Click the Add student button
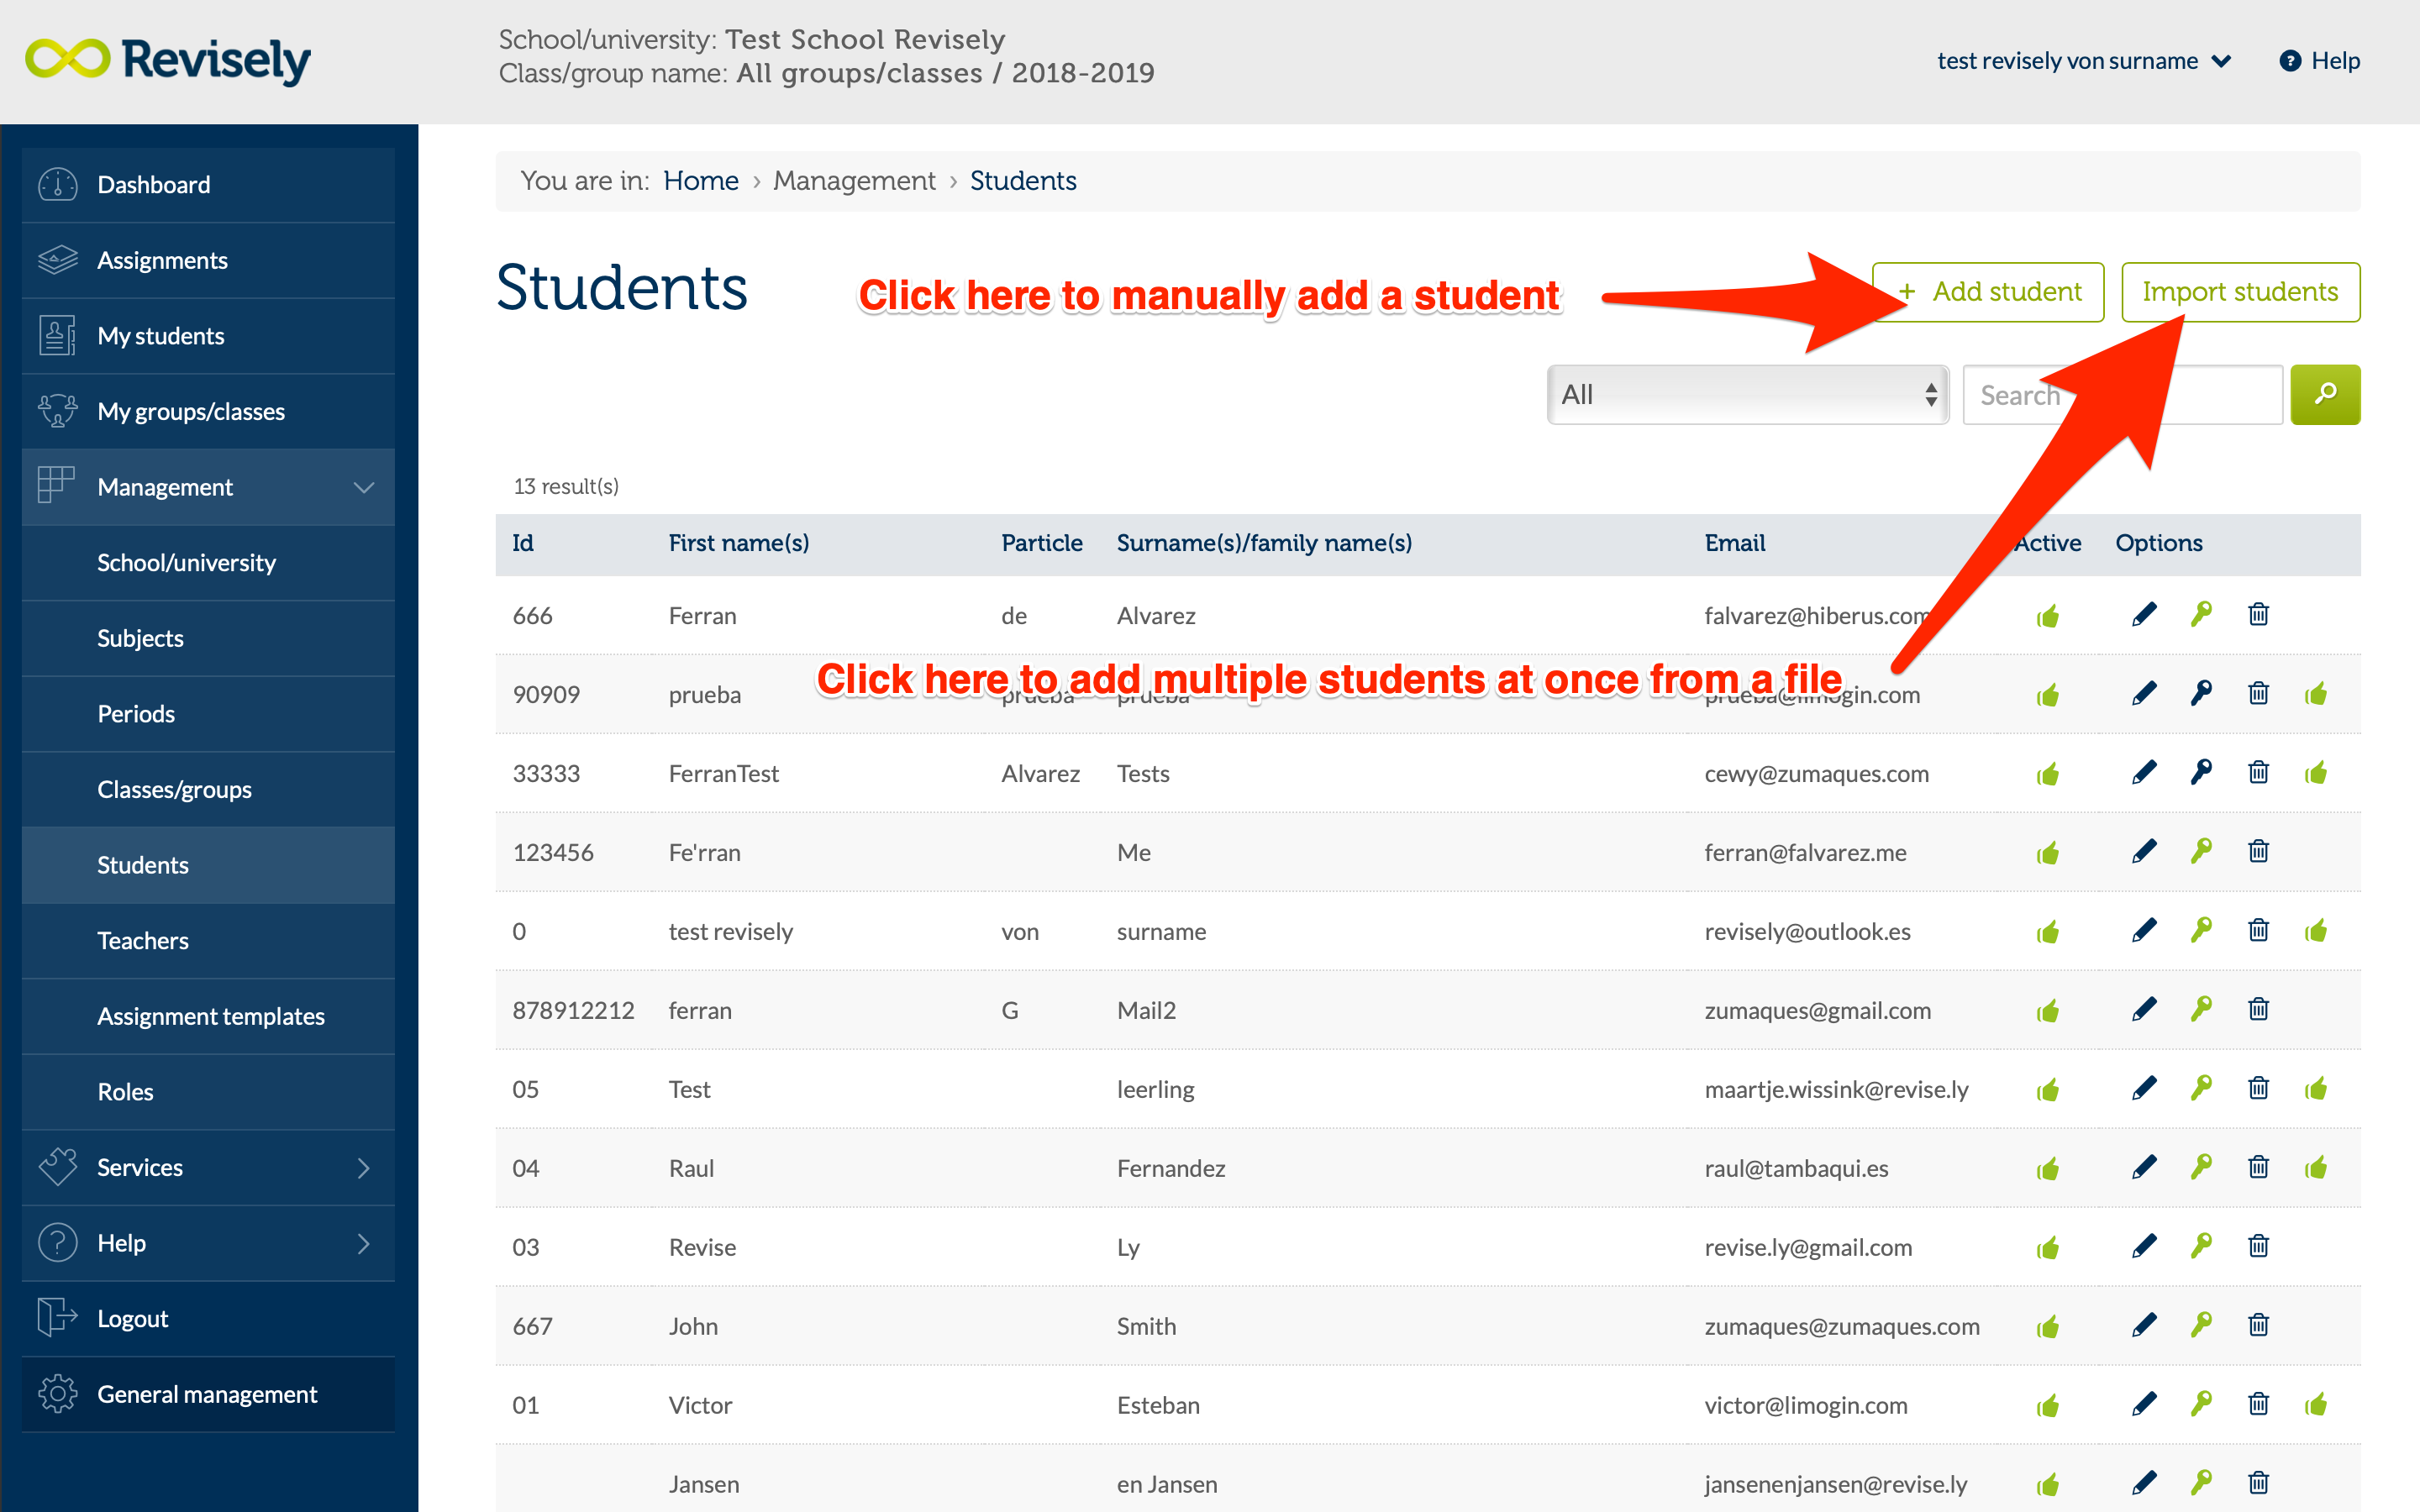Image resolution: width=2420 pixels, height=1512 pixels. pos(1988,292)
